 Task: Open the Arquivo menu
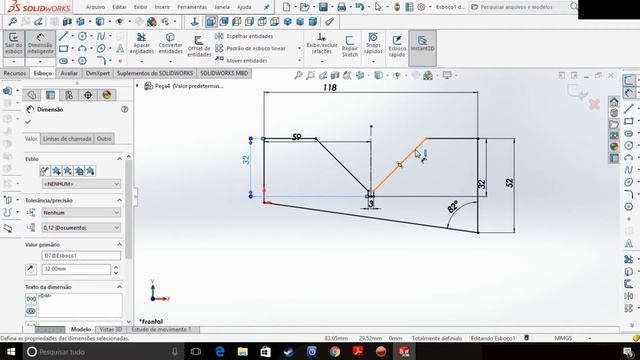coord(95,7)
